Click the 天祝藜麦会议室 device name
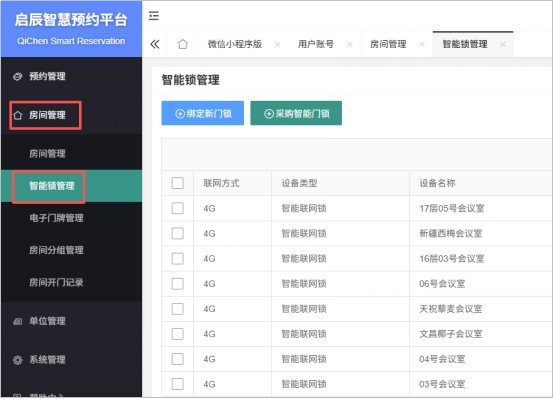The image size is (553, 399). pyautogui.click(x=451, y=309)
